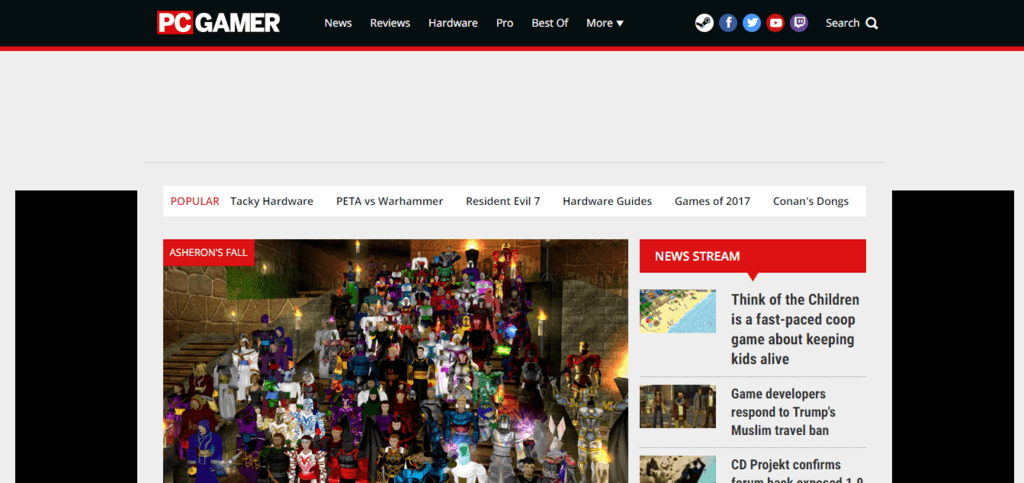Expand the More dropdown menu
Viewport: 1024px width, 483px height.
click(x=604, y=23)
